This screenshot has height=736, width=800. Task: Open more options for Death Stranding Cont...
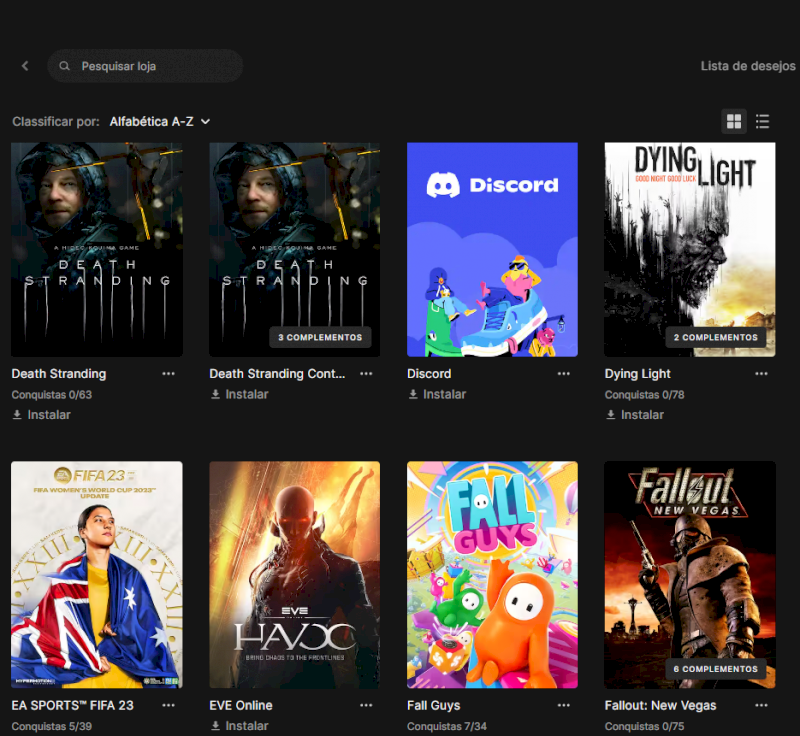click(x=366, y=374)
